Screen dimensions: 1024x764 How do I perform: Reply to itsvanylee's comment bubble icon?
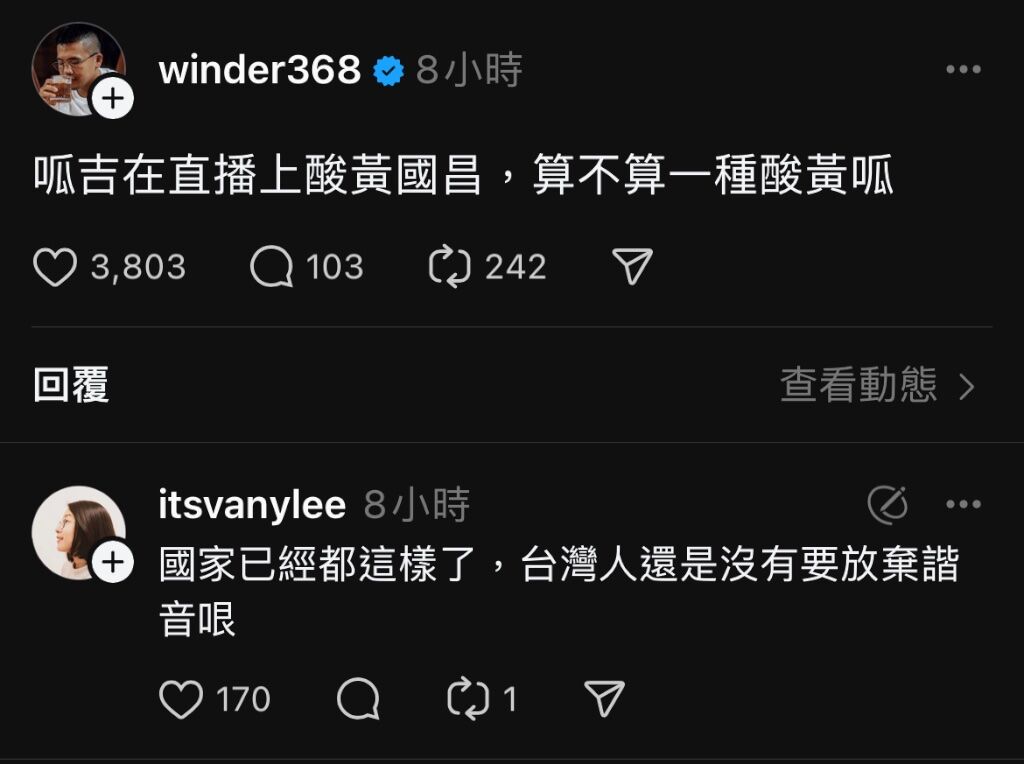[x=358, y=699]
